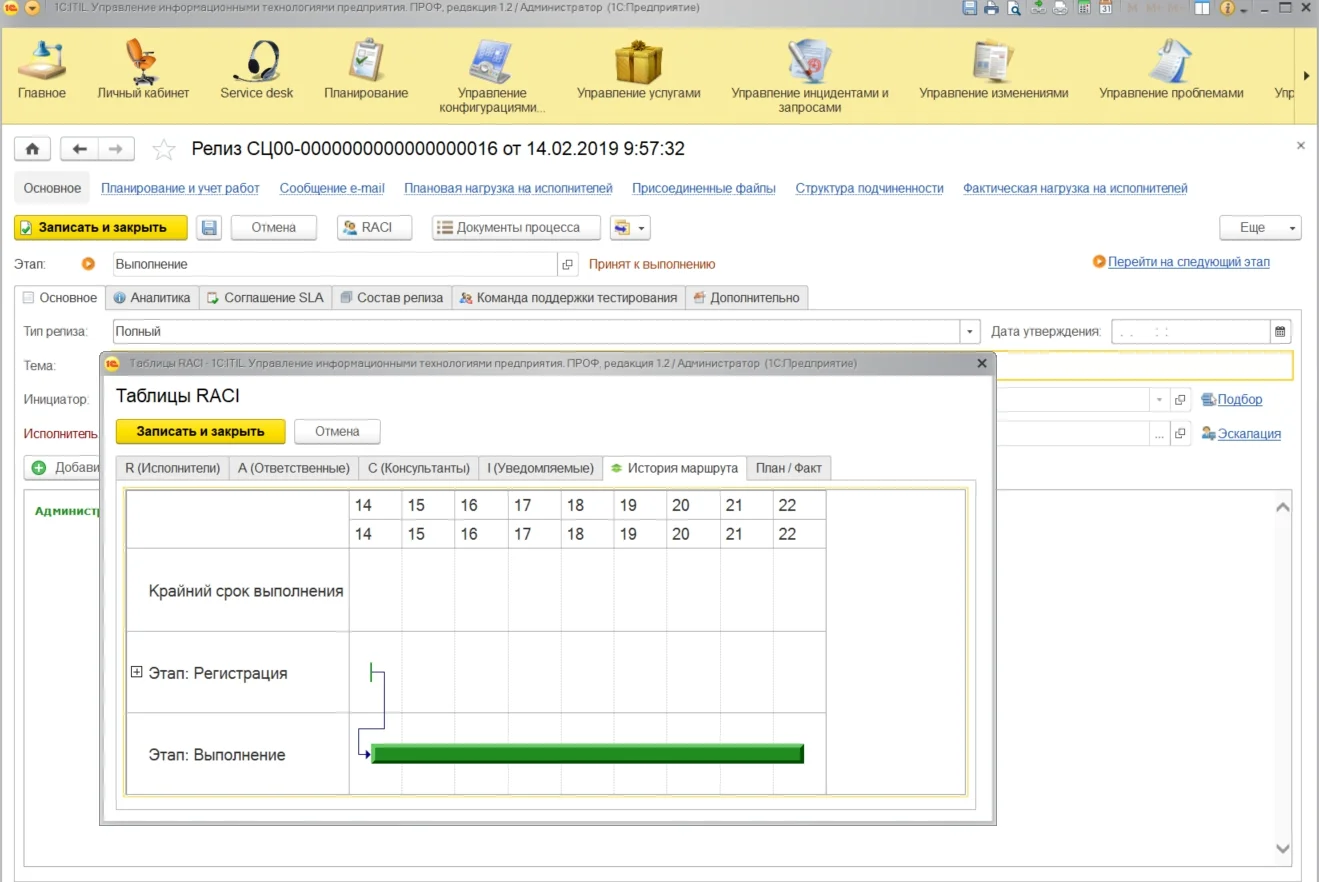
Task: Switch to the План / Факт tab
Action: click(789, 468)
